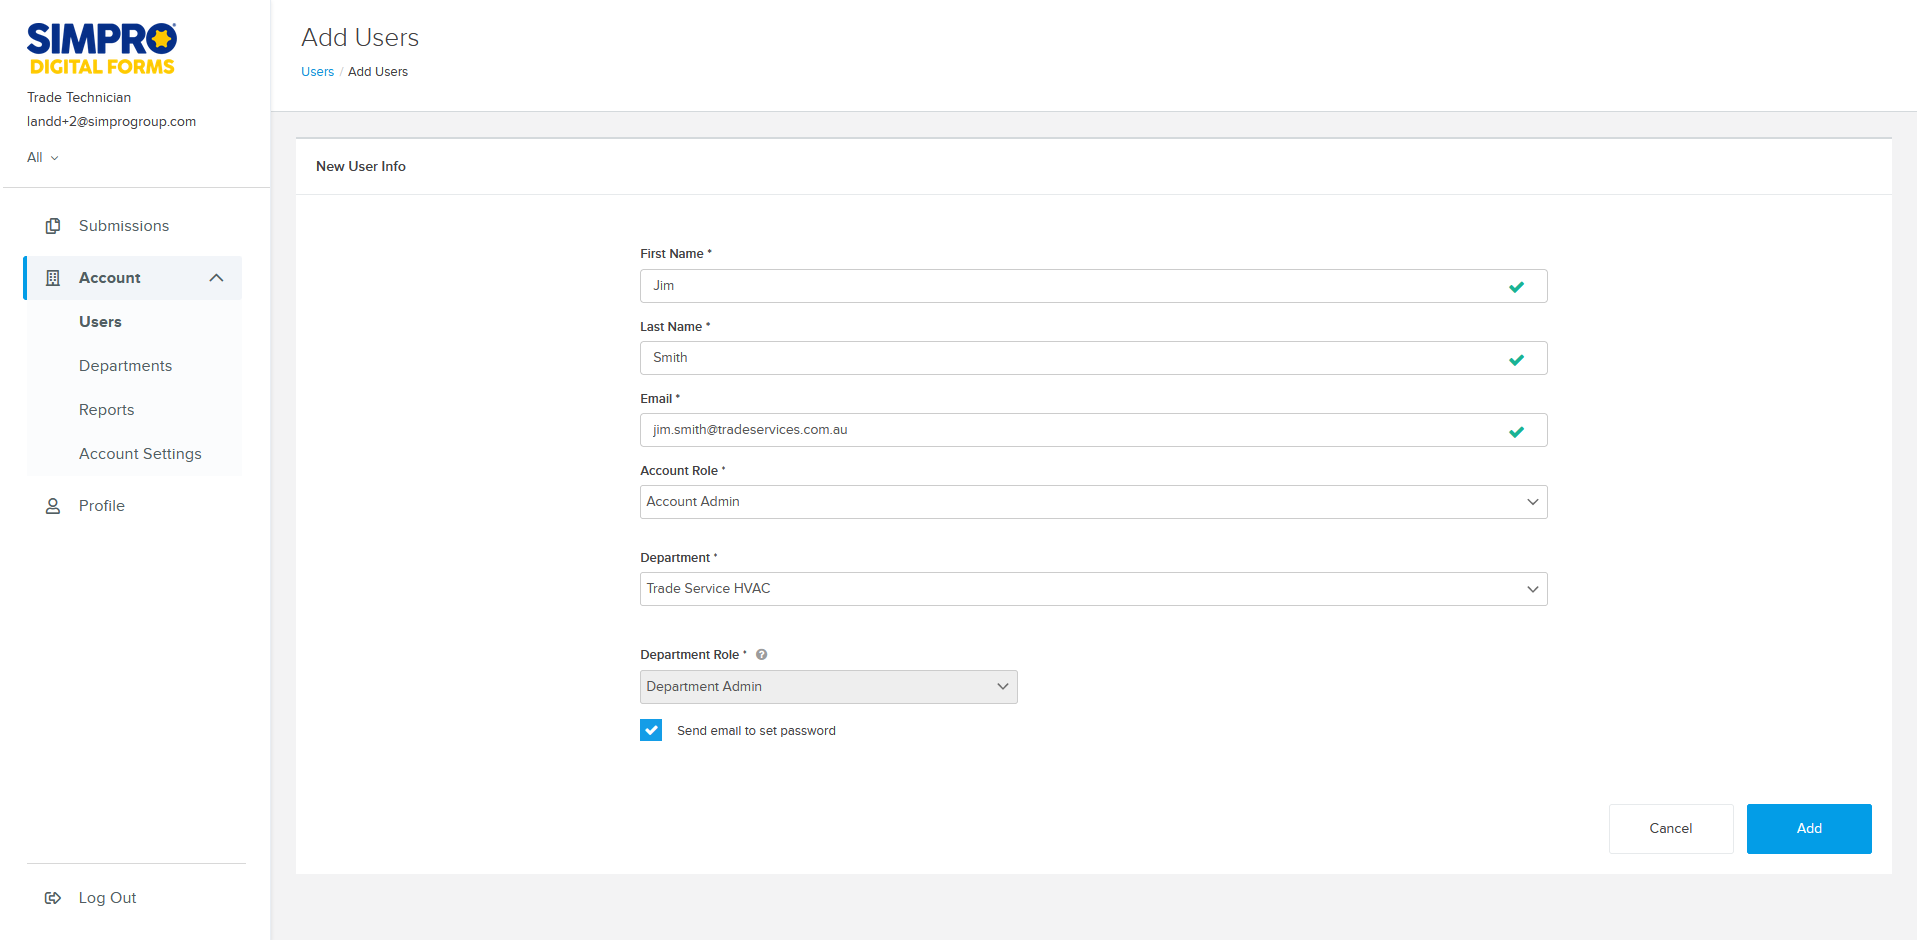Open the Department Role dropdown
Screen dimensions: 1917x943
828,687
